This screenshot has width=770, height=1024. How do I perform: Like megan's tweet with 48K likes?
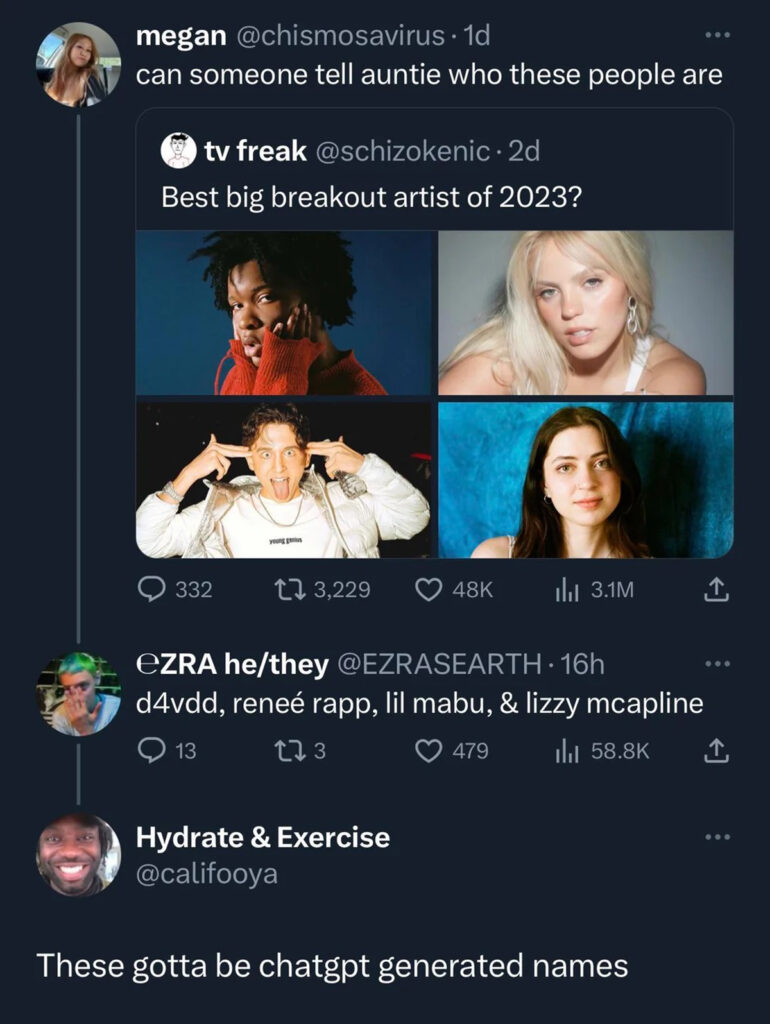pyautogui.click(x=429, y=590)
